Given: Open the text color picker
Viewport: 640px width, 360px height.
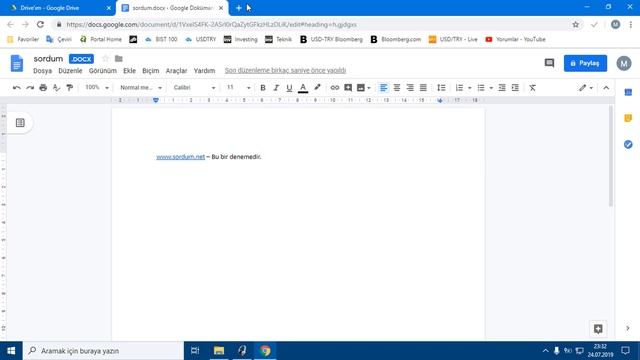Looking at the screenshot, I should click(303, 88).
